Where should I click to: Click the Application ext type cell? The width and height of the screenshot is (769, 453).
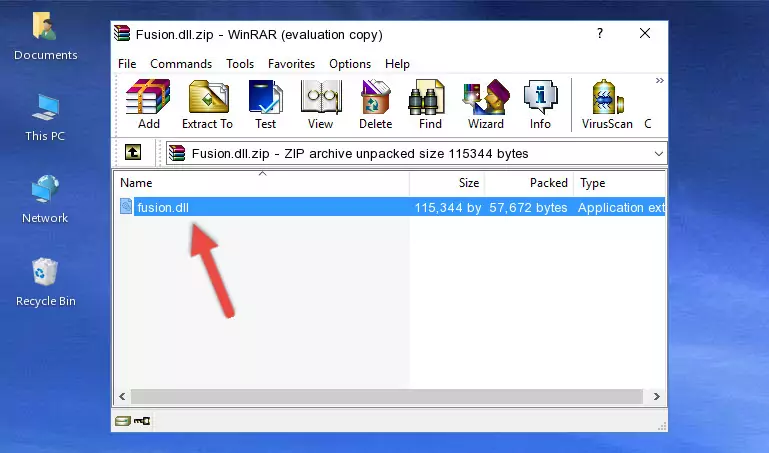tap(621, 207)
